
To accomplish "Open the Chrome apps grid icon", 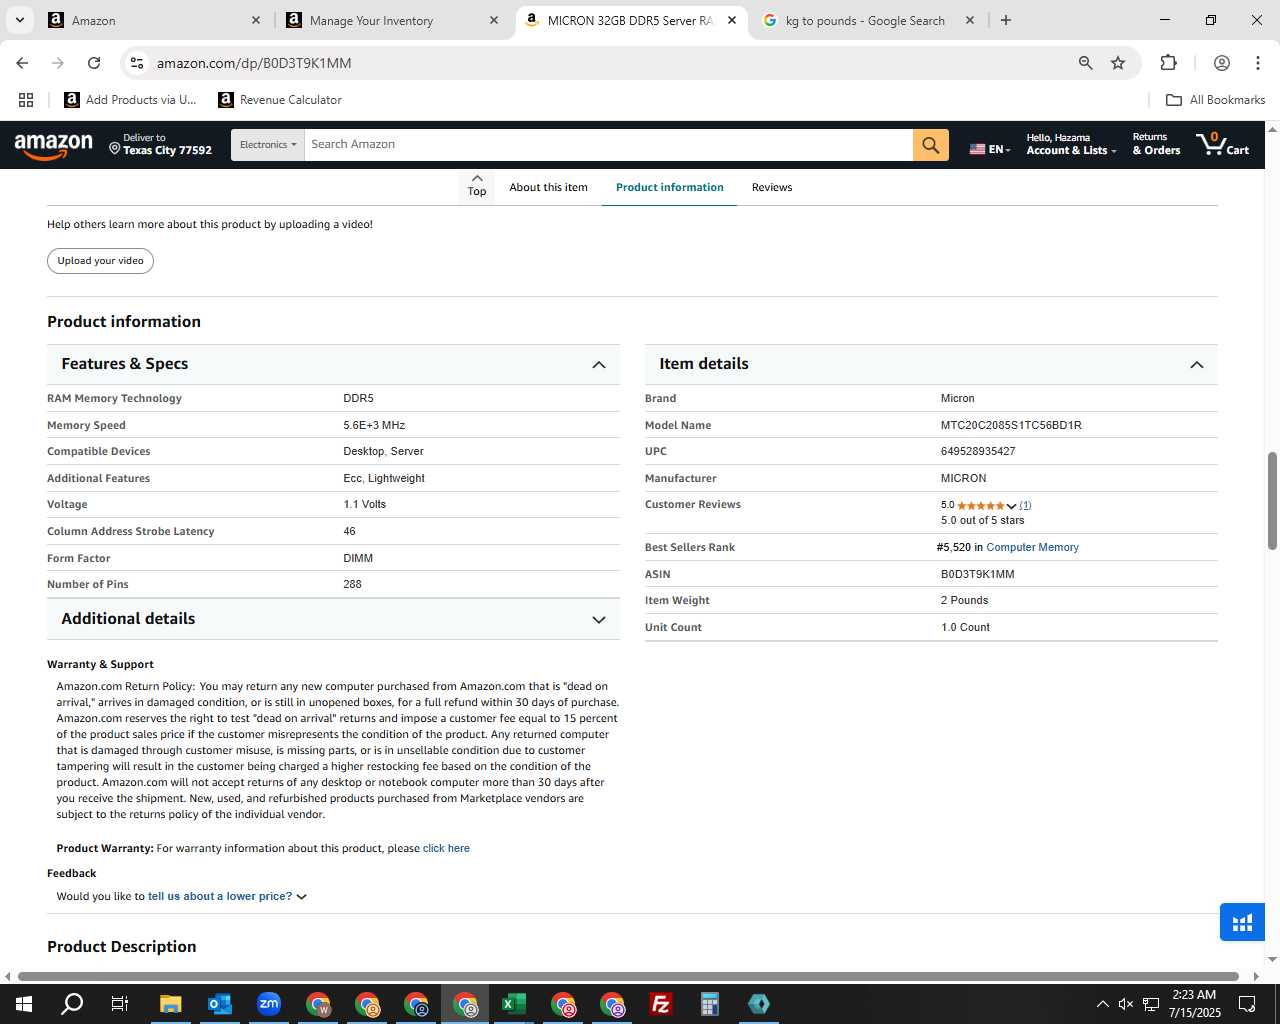I will (x=26, y=100).
